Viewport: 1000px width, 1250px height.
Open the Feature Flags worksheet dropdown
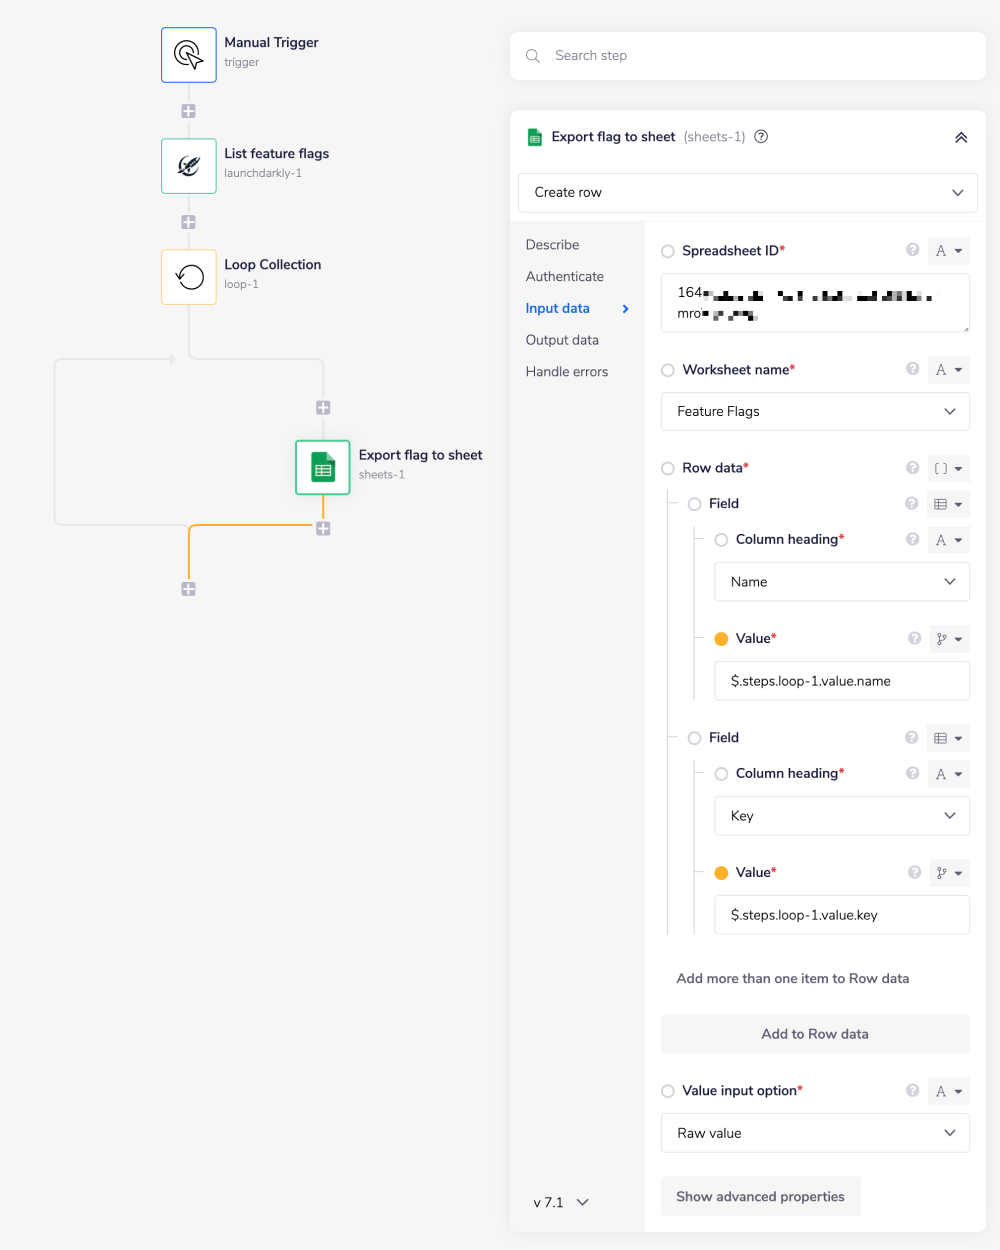coord(815,412)
